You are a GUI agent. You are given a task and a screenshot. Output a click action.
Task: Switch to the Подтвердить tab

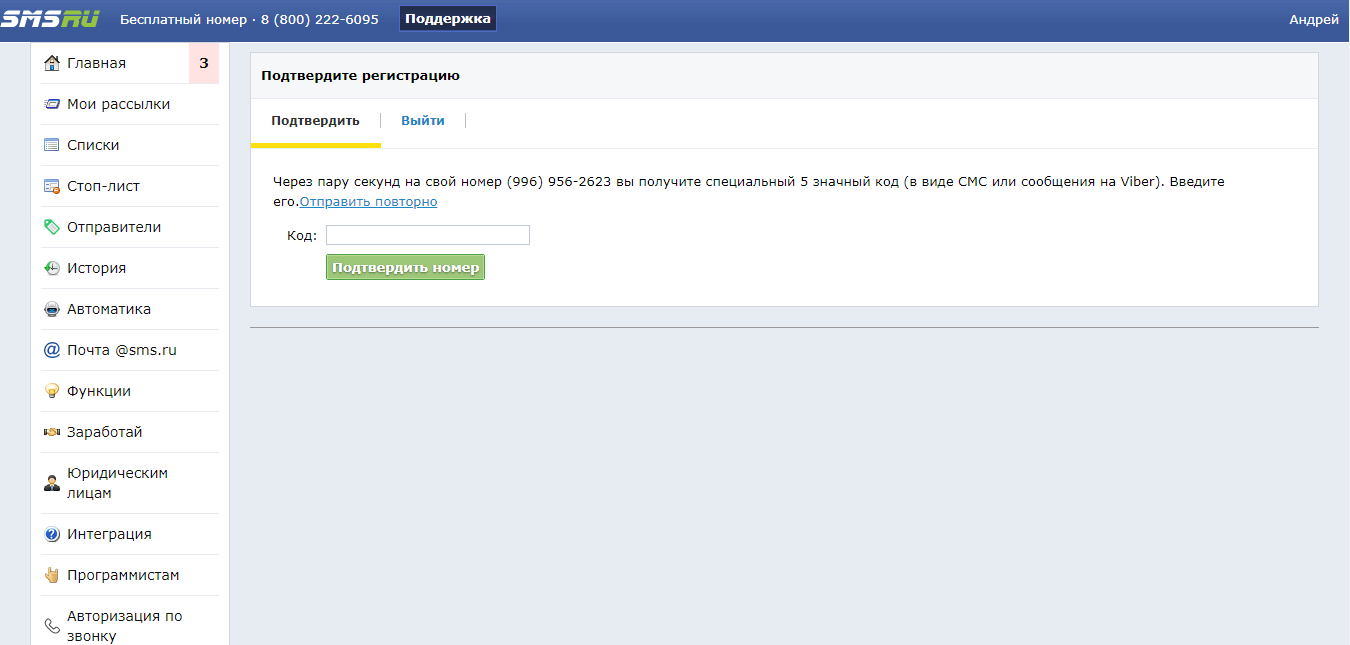(x=315, y=121)
